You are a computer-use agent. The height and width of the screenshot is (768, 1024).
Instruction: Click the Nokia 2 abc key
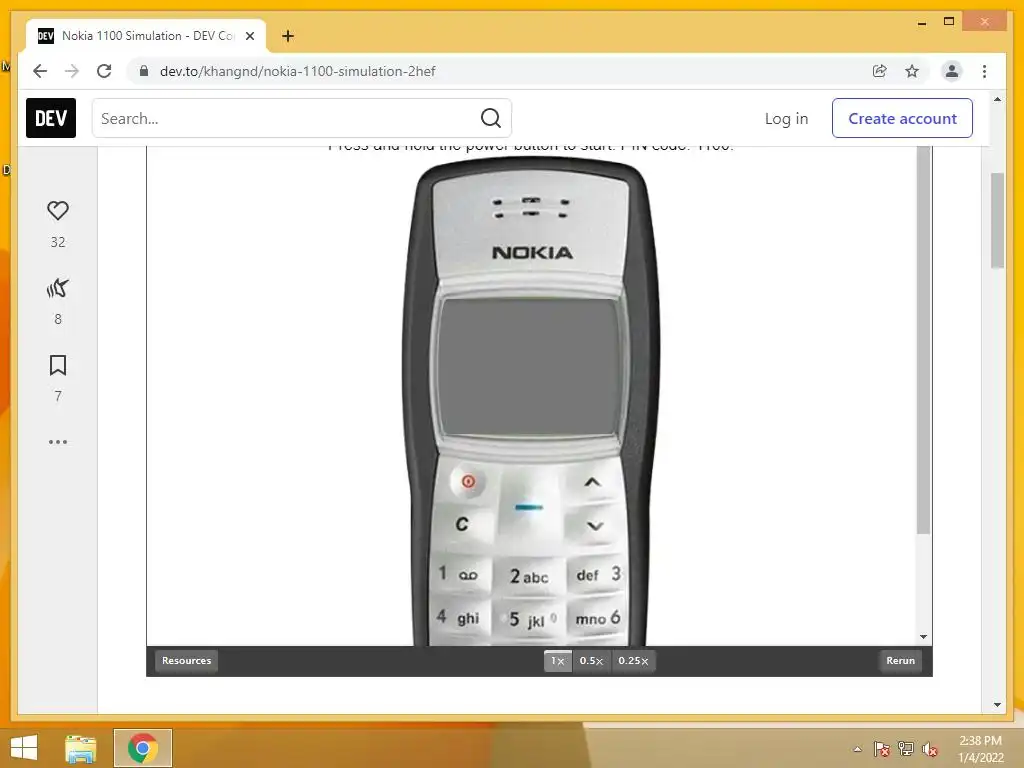529,577
